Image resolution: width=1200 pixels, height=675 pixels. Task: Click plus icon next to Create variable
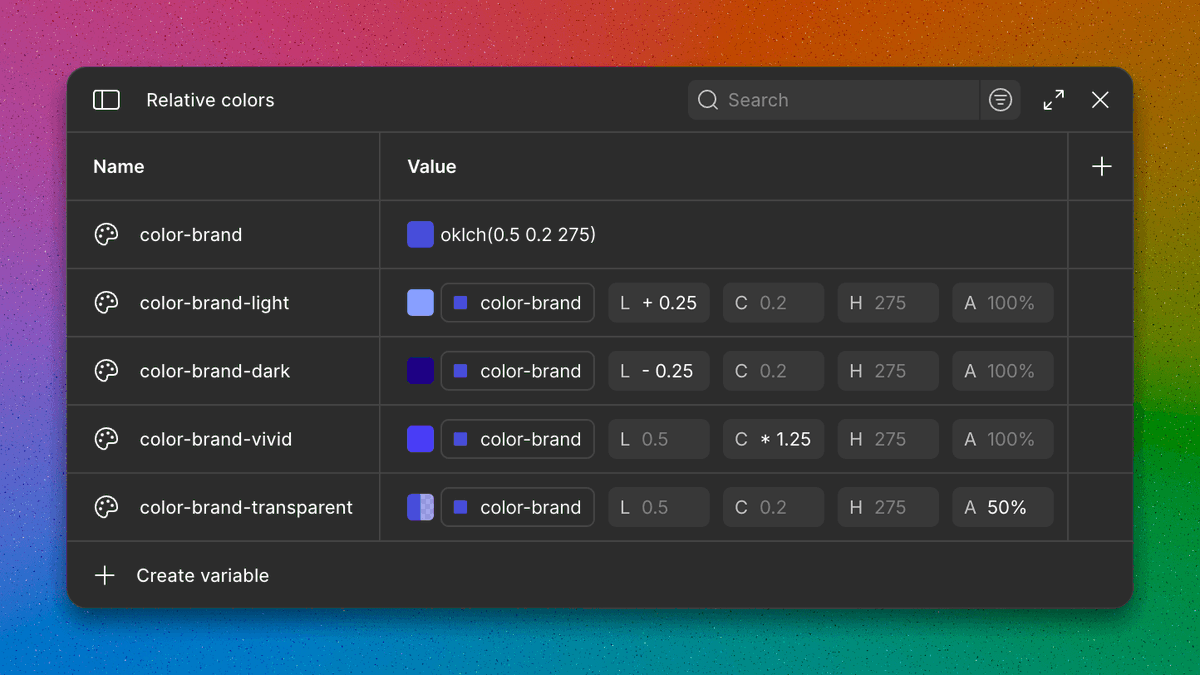click(105, 575)
